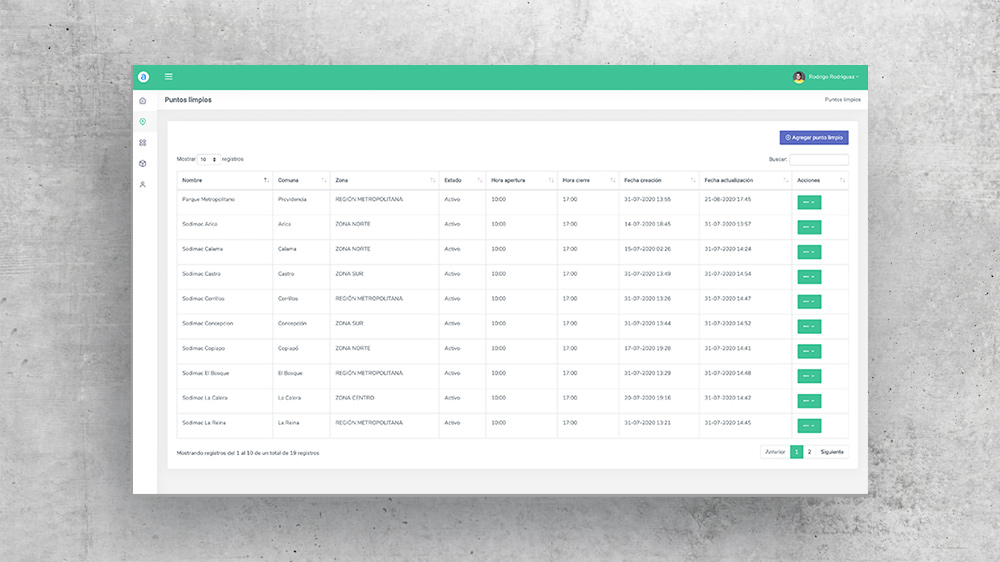Sort table by Nombre column
The height and width of the screenshot is (562, 1000).
(224, 180)
